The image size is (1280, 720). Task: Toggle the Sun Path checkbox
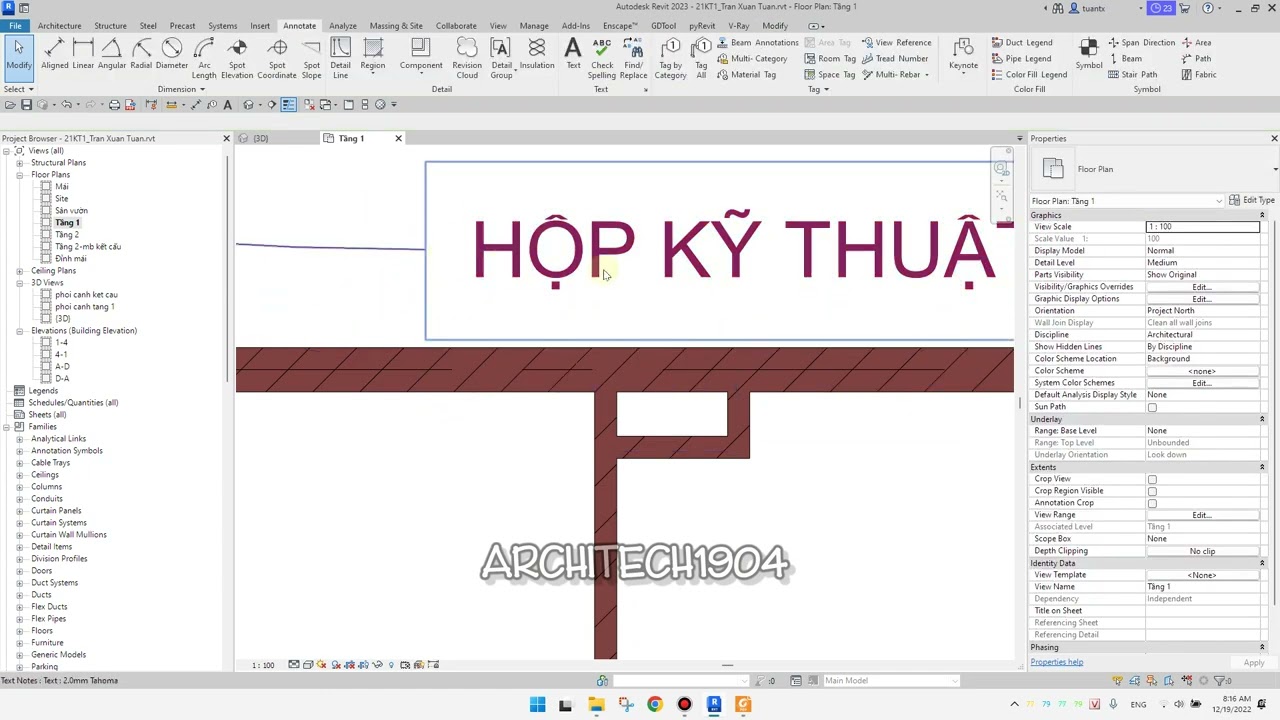1152,407
